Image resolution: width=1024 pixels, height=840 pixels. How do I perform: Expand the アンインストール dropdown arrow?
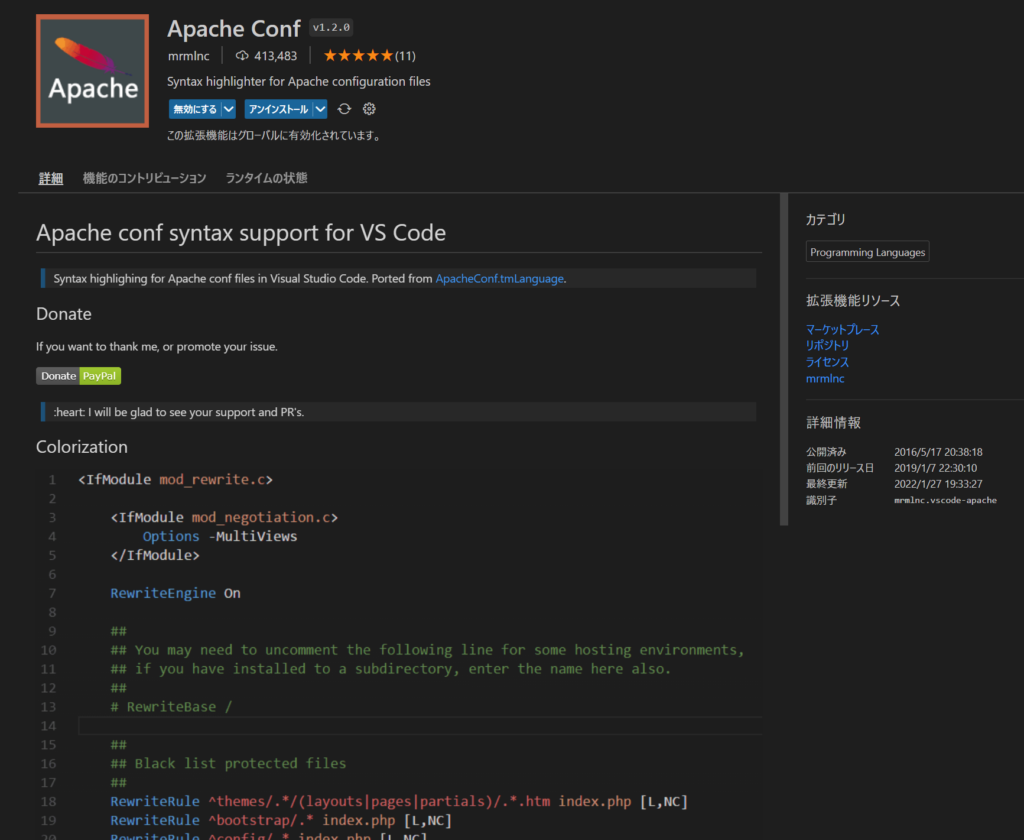pyautogui.click(x=320, y=109)
